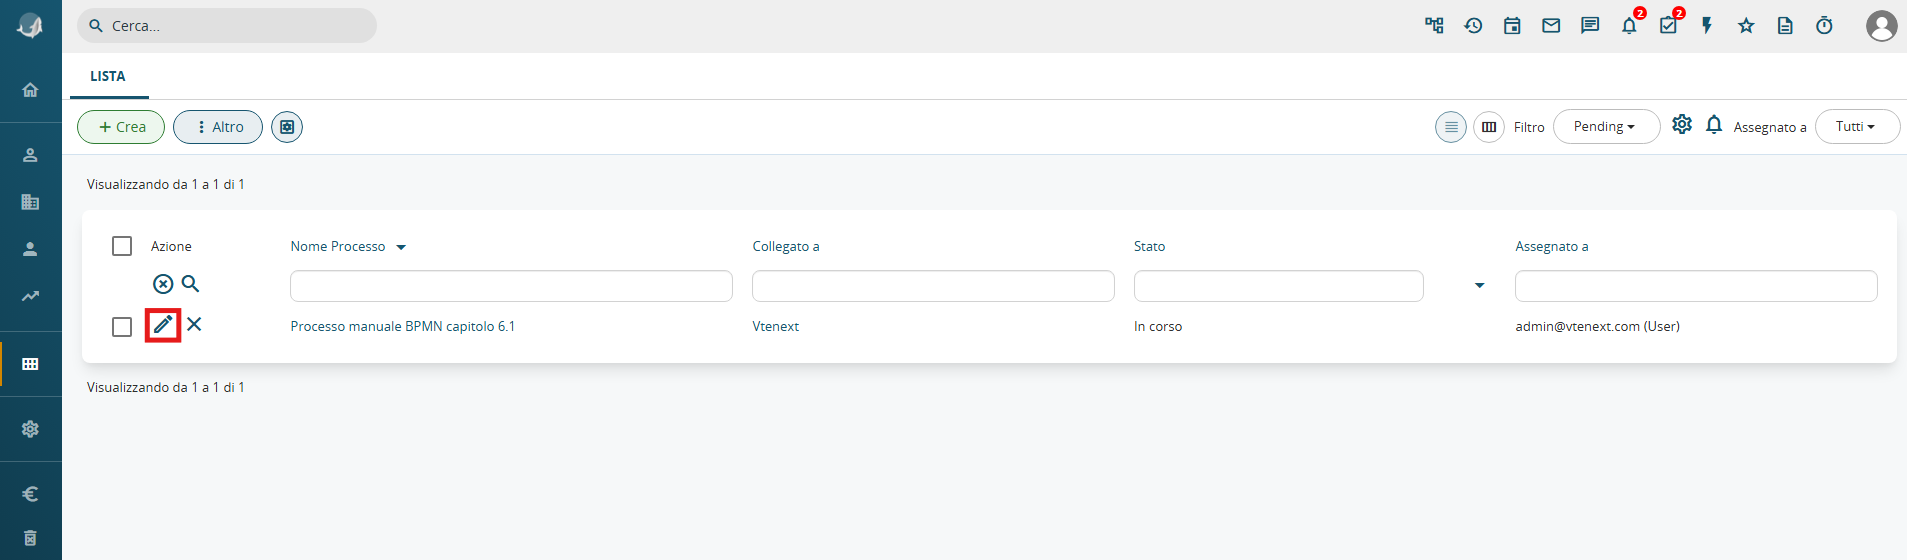Open the Tutti assigned-to dropdown

(1857, 127)
